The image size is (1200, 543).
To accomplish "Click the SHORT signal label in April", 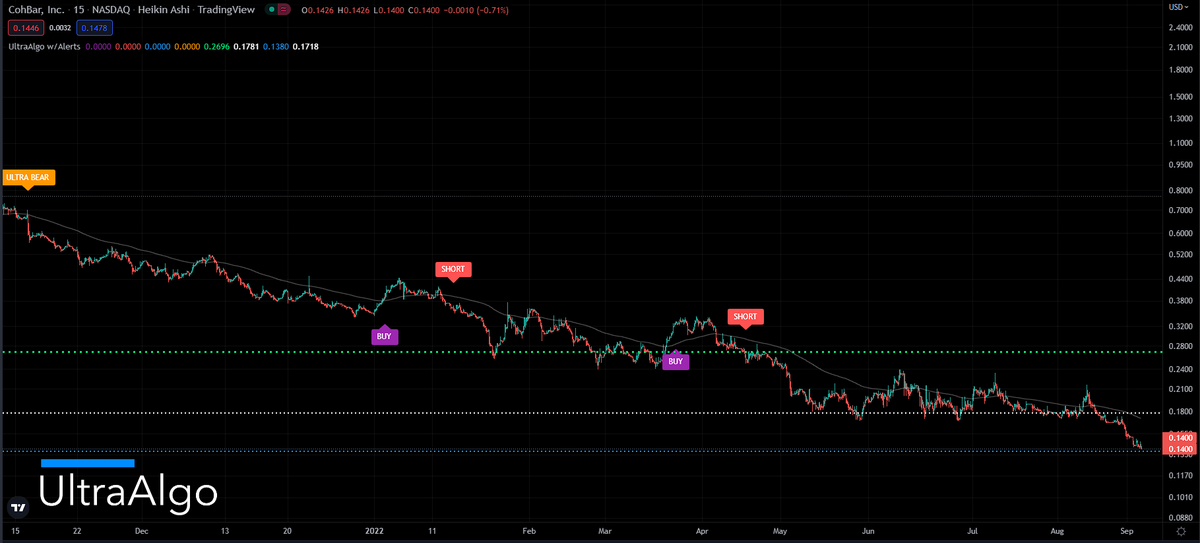I will 745,317.
